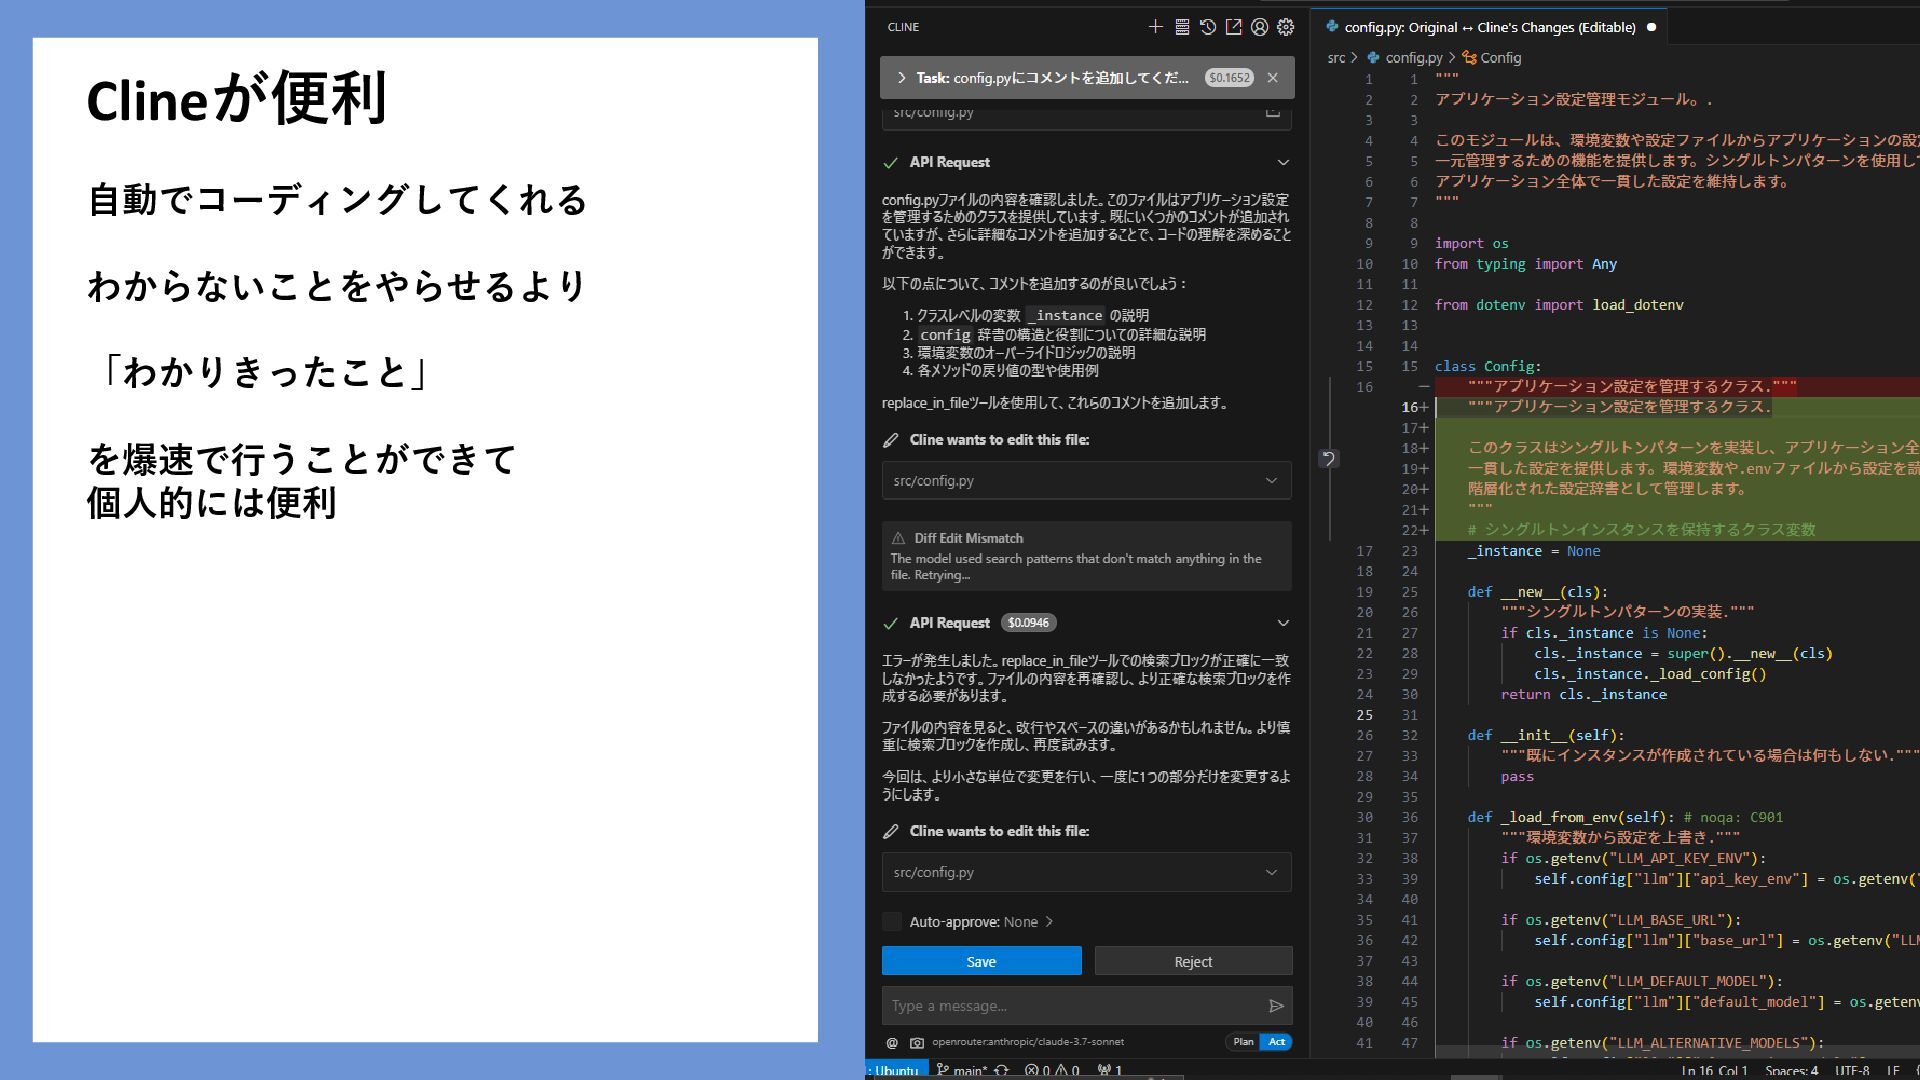
Task: Change indentation via Spaces: 4
Action: (x=1791, y=1070)
